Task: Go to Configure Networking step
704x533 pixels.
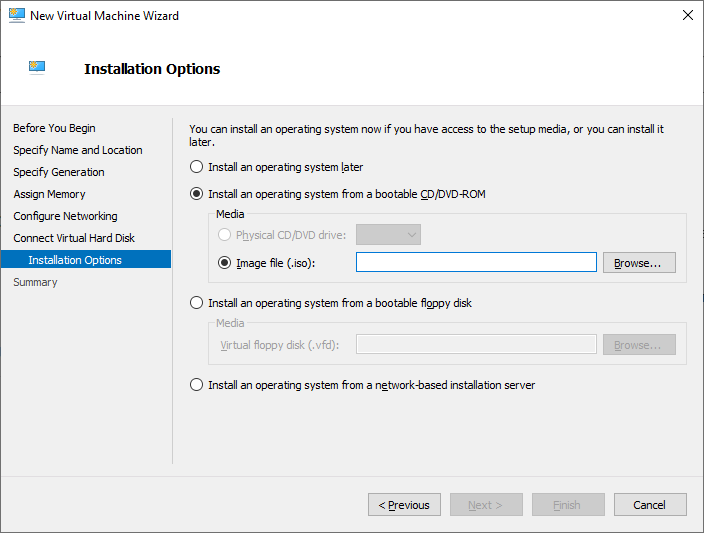Action: click(x=66, y=216)
